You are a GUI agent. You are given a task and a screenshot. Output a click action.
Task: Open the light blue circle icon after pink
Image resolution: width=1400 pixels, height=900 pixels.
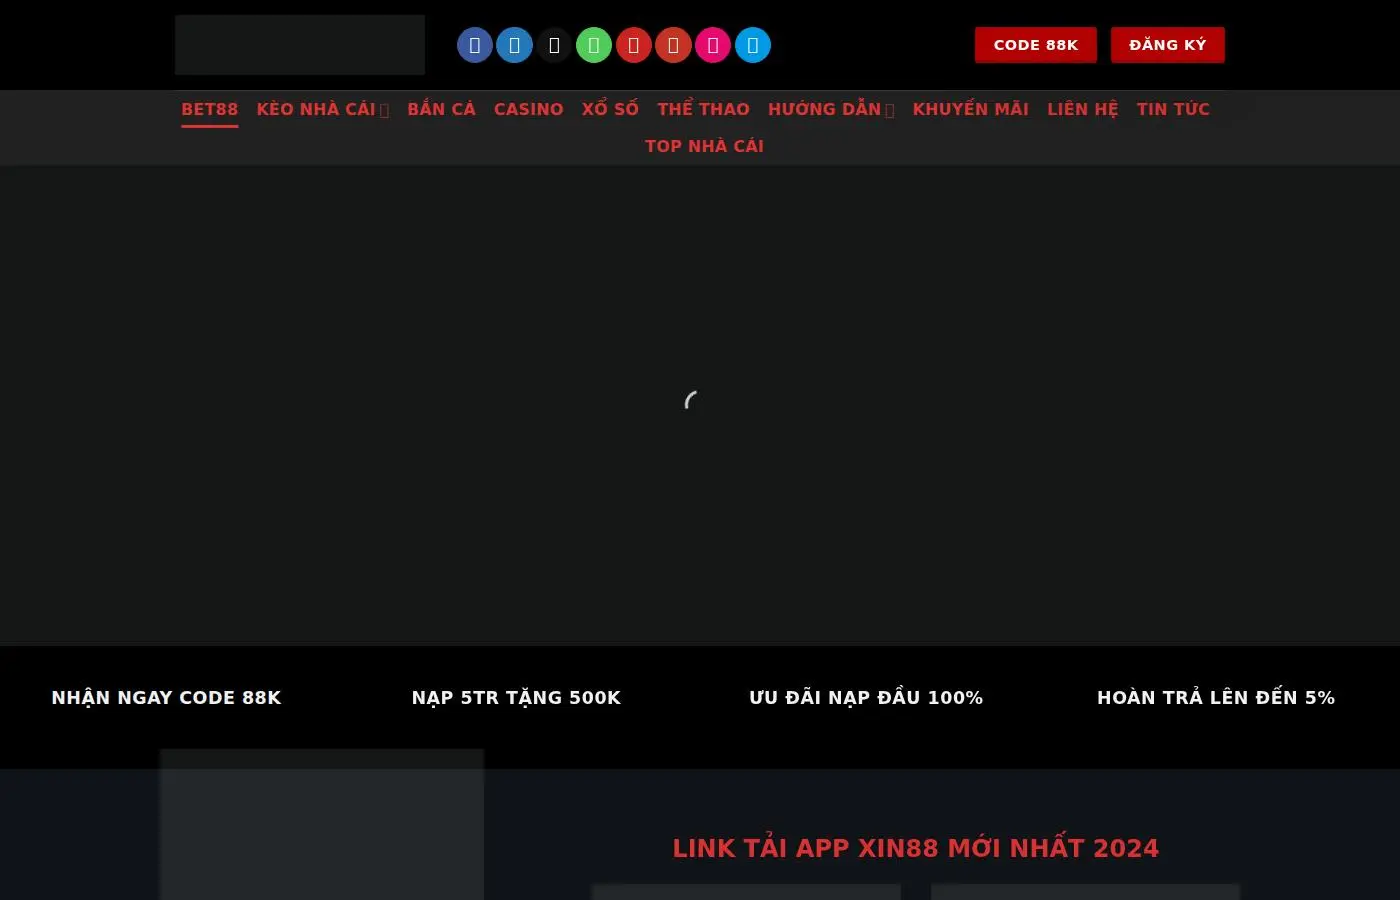click(753, 45)
